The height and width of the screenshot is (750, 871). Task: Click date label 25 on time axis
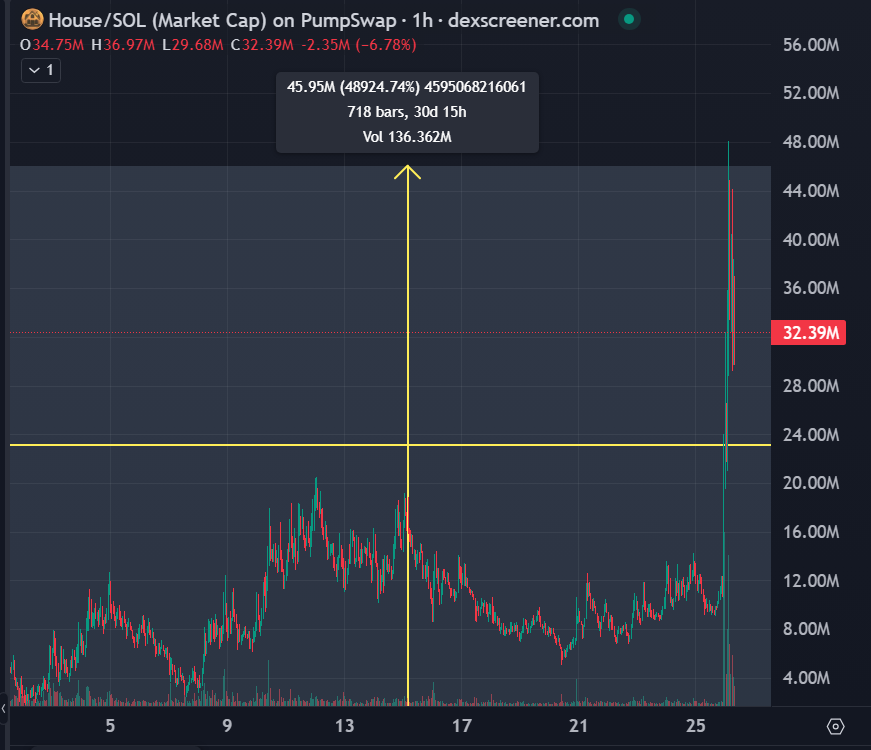pyautogui.click(x=695, y=726)
